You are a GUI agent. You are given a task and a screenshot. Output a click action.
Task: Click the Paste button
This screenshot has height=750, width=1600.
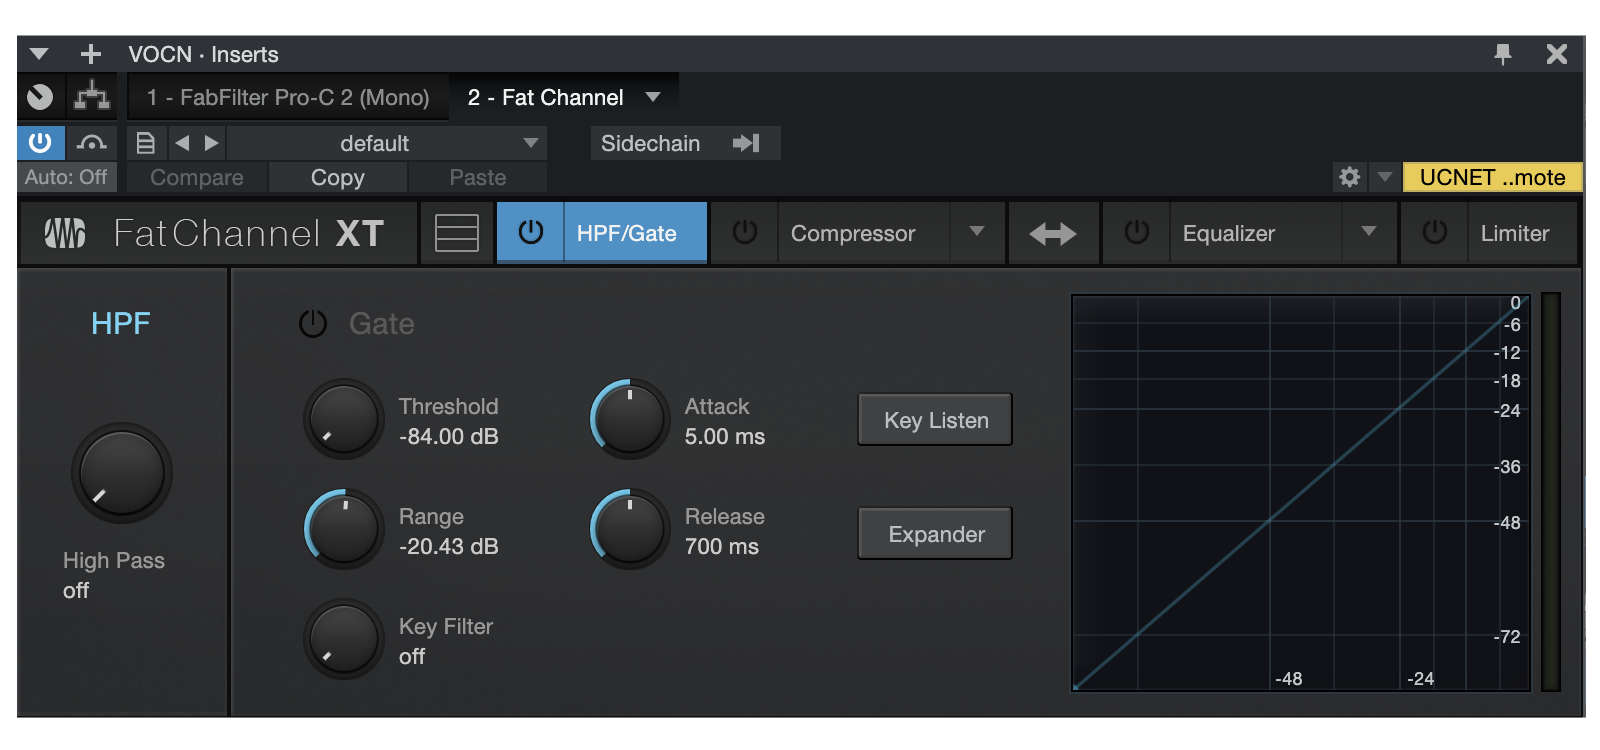click(x=478, y=177)
